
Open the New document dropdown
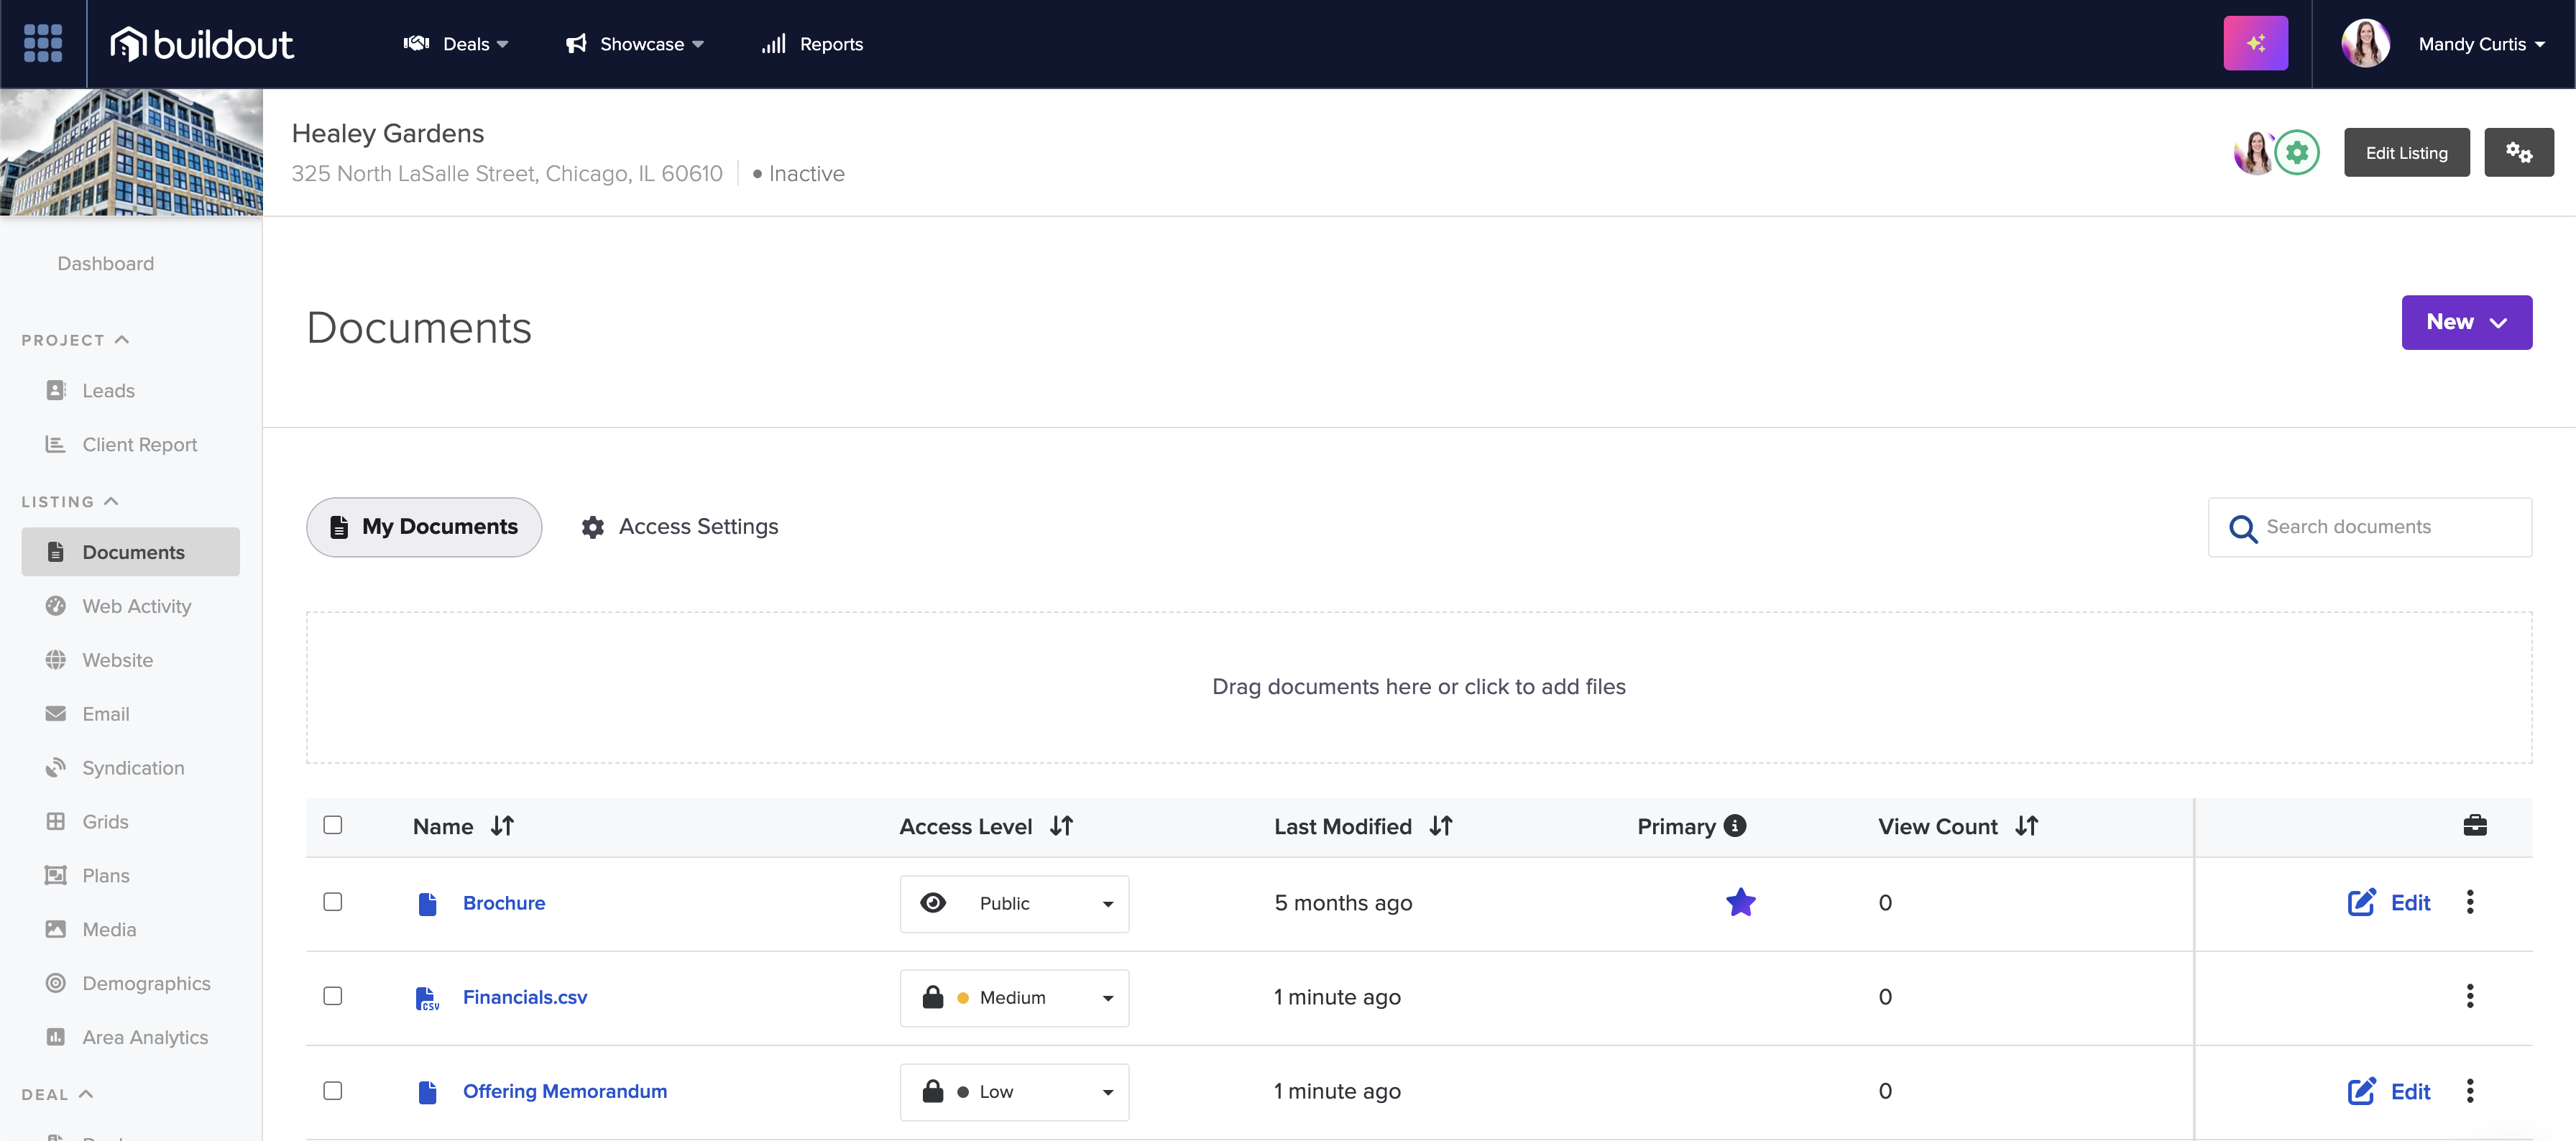[2466, 322]
